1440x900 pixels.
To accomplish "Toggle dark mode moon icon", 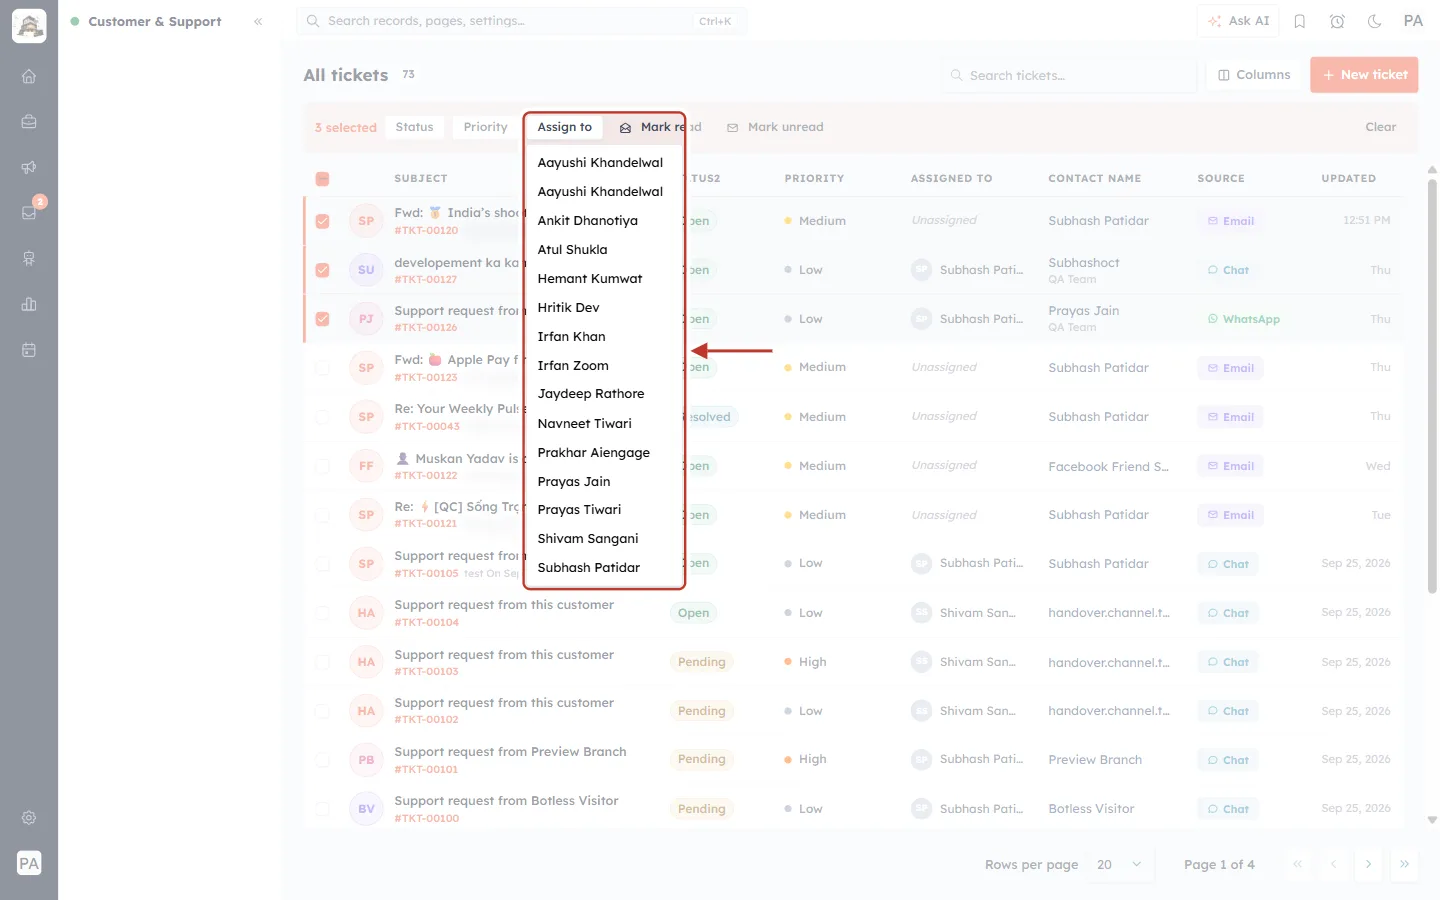I will [x=1375, y=21].
